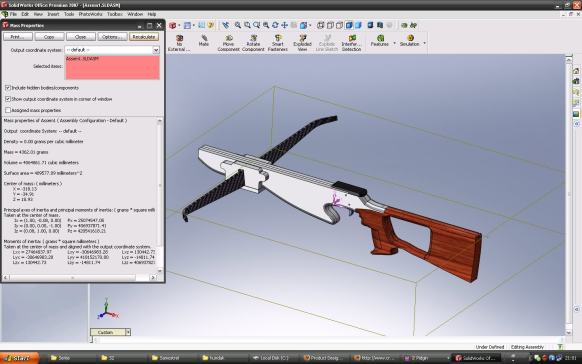Enable Assigned mass properties checkbox
The width and height of the screenshot is (582, 364).
click(8, 110)
